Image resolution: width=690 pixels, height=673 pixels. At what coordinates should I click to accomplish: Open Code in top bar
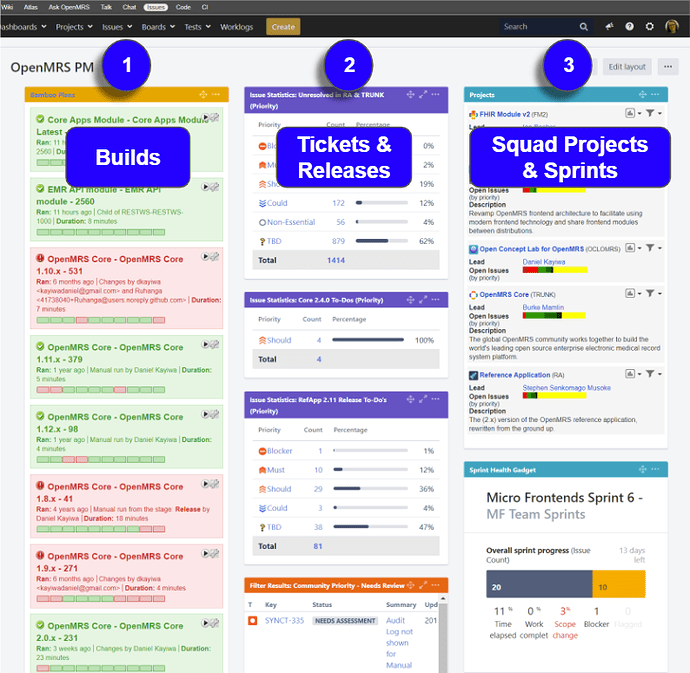point(183,7)
